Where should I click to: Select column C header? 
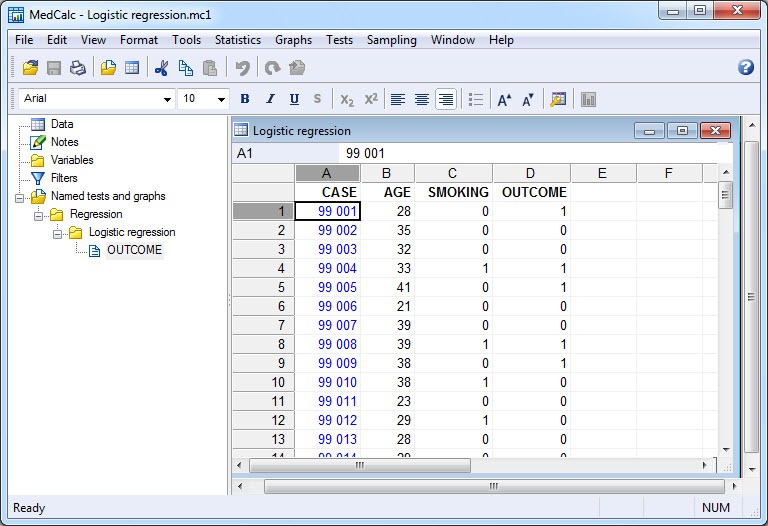coord(453,173)
